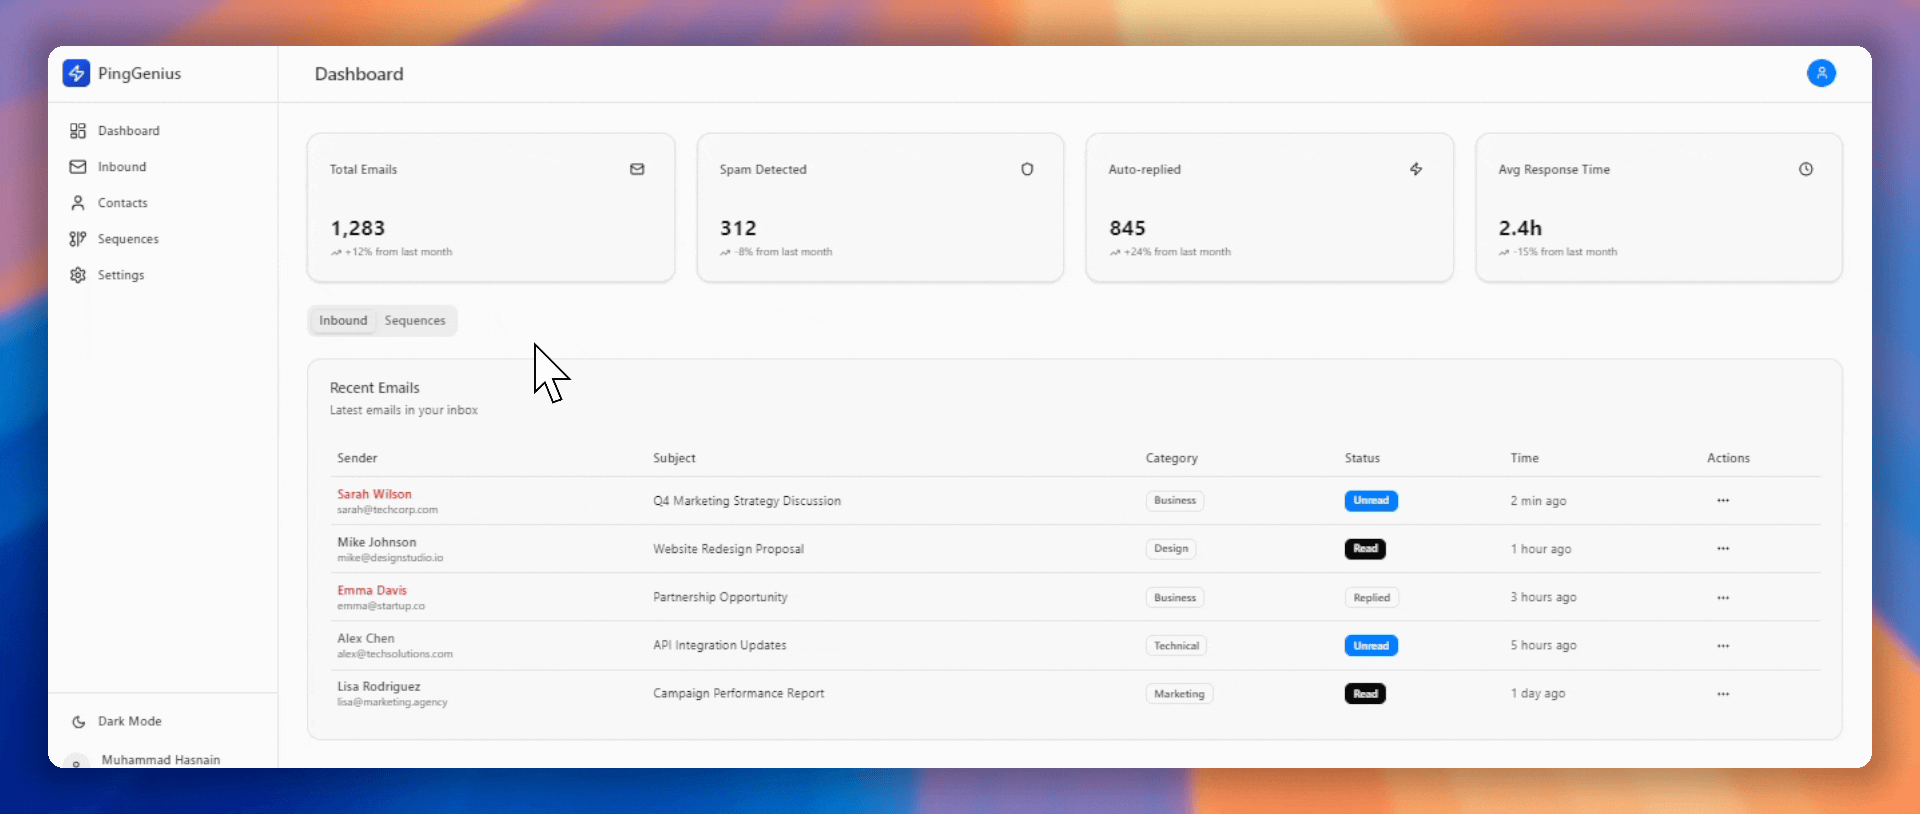Viewport: 1920px width, 814px height.
Task: Click the Emma Davis sender name
Action: click(x=372, y=590)
